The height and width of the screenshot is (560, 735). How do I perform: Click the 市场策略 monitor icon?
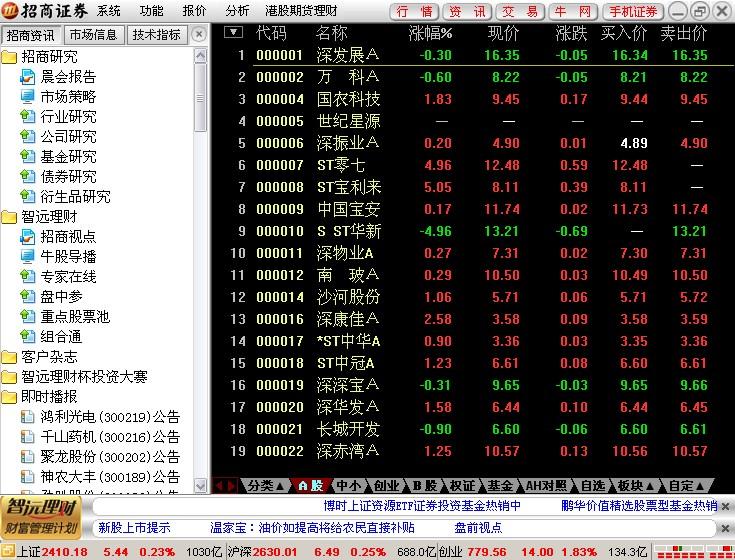(28, 97)
